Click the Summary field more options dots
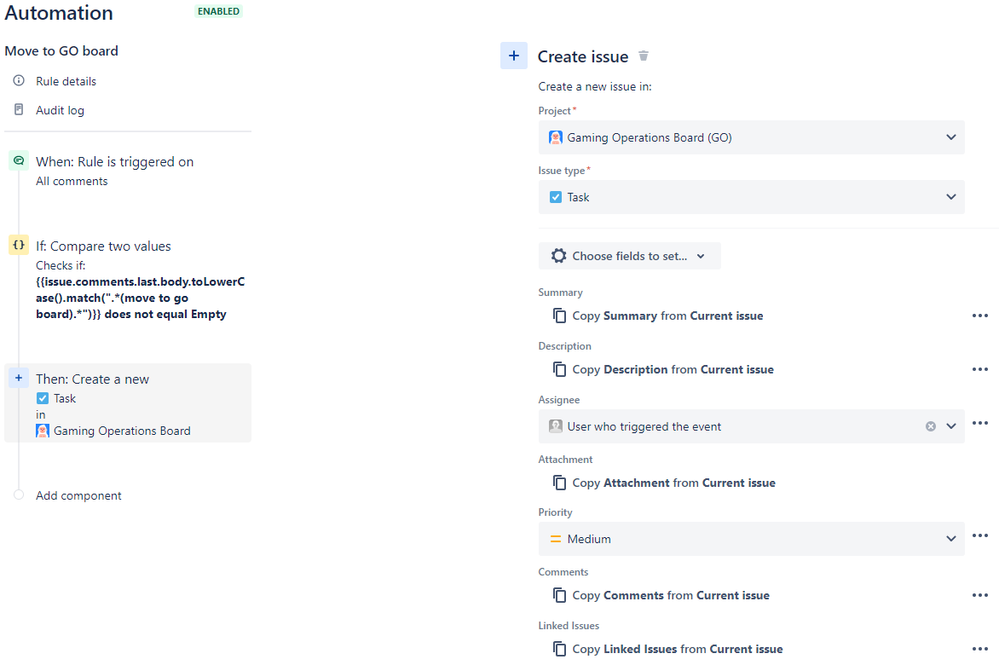The image size is (999, 666). tap(980, 315)
